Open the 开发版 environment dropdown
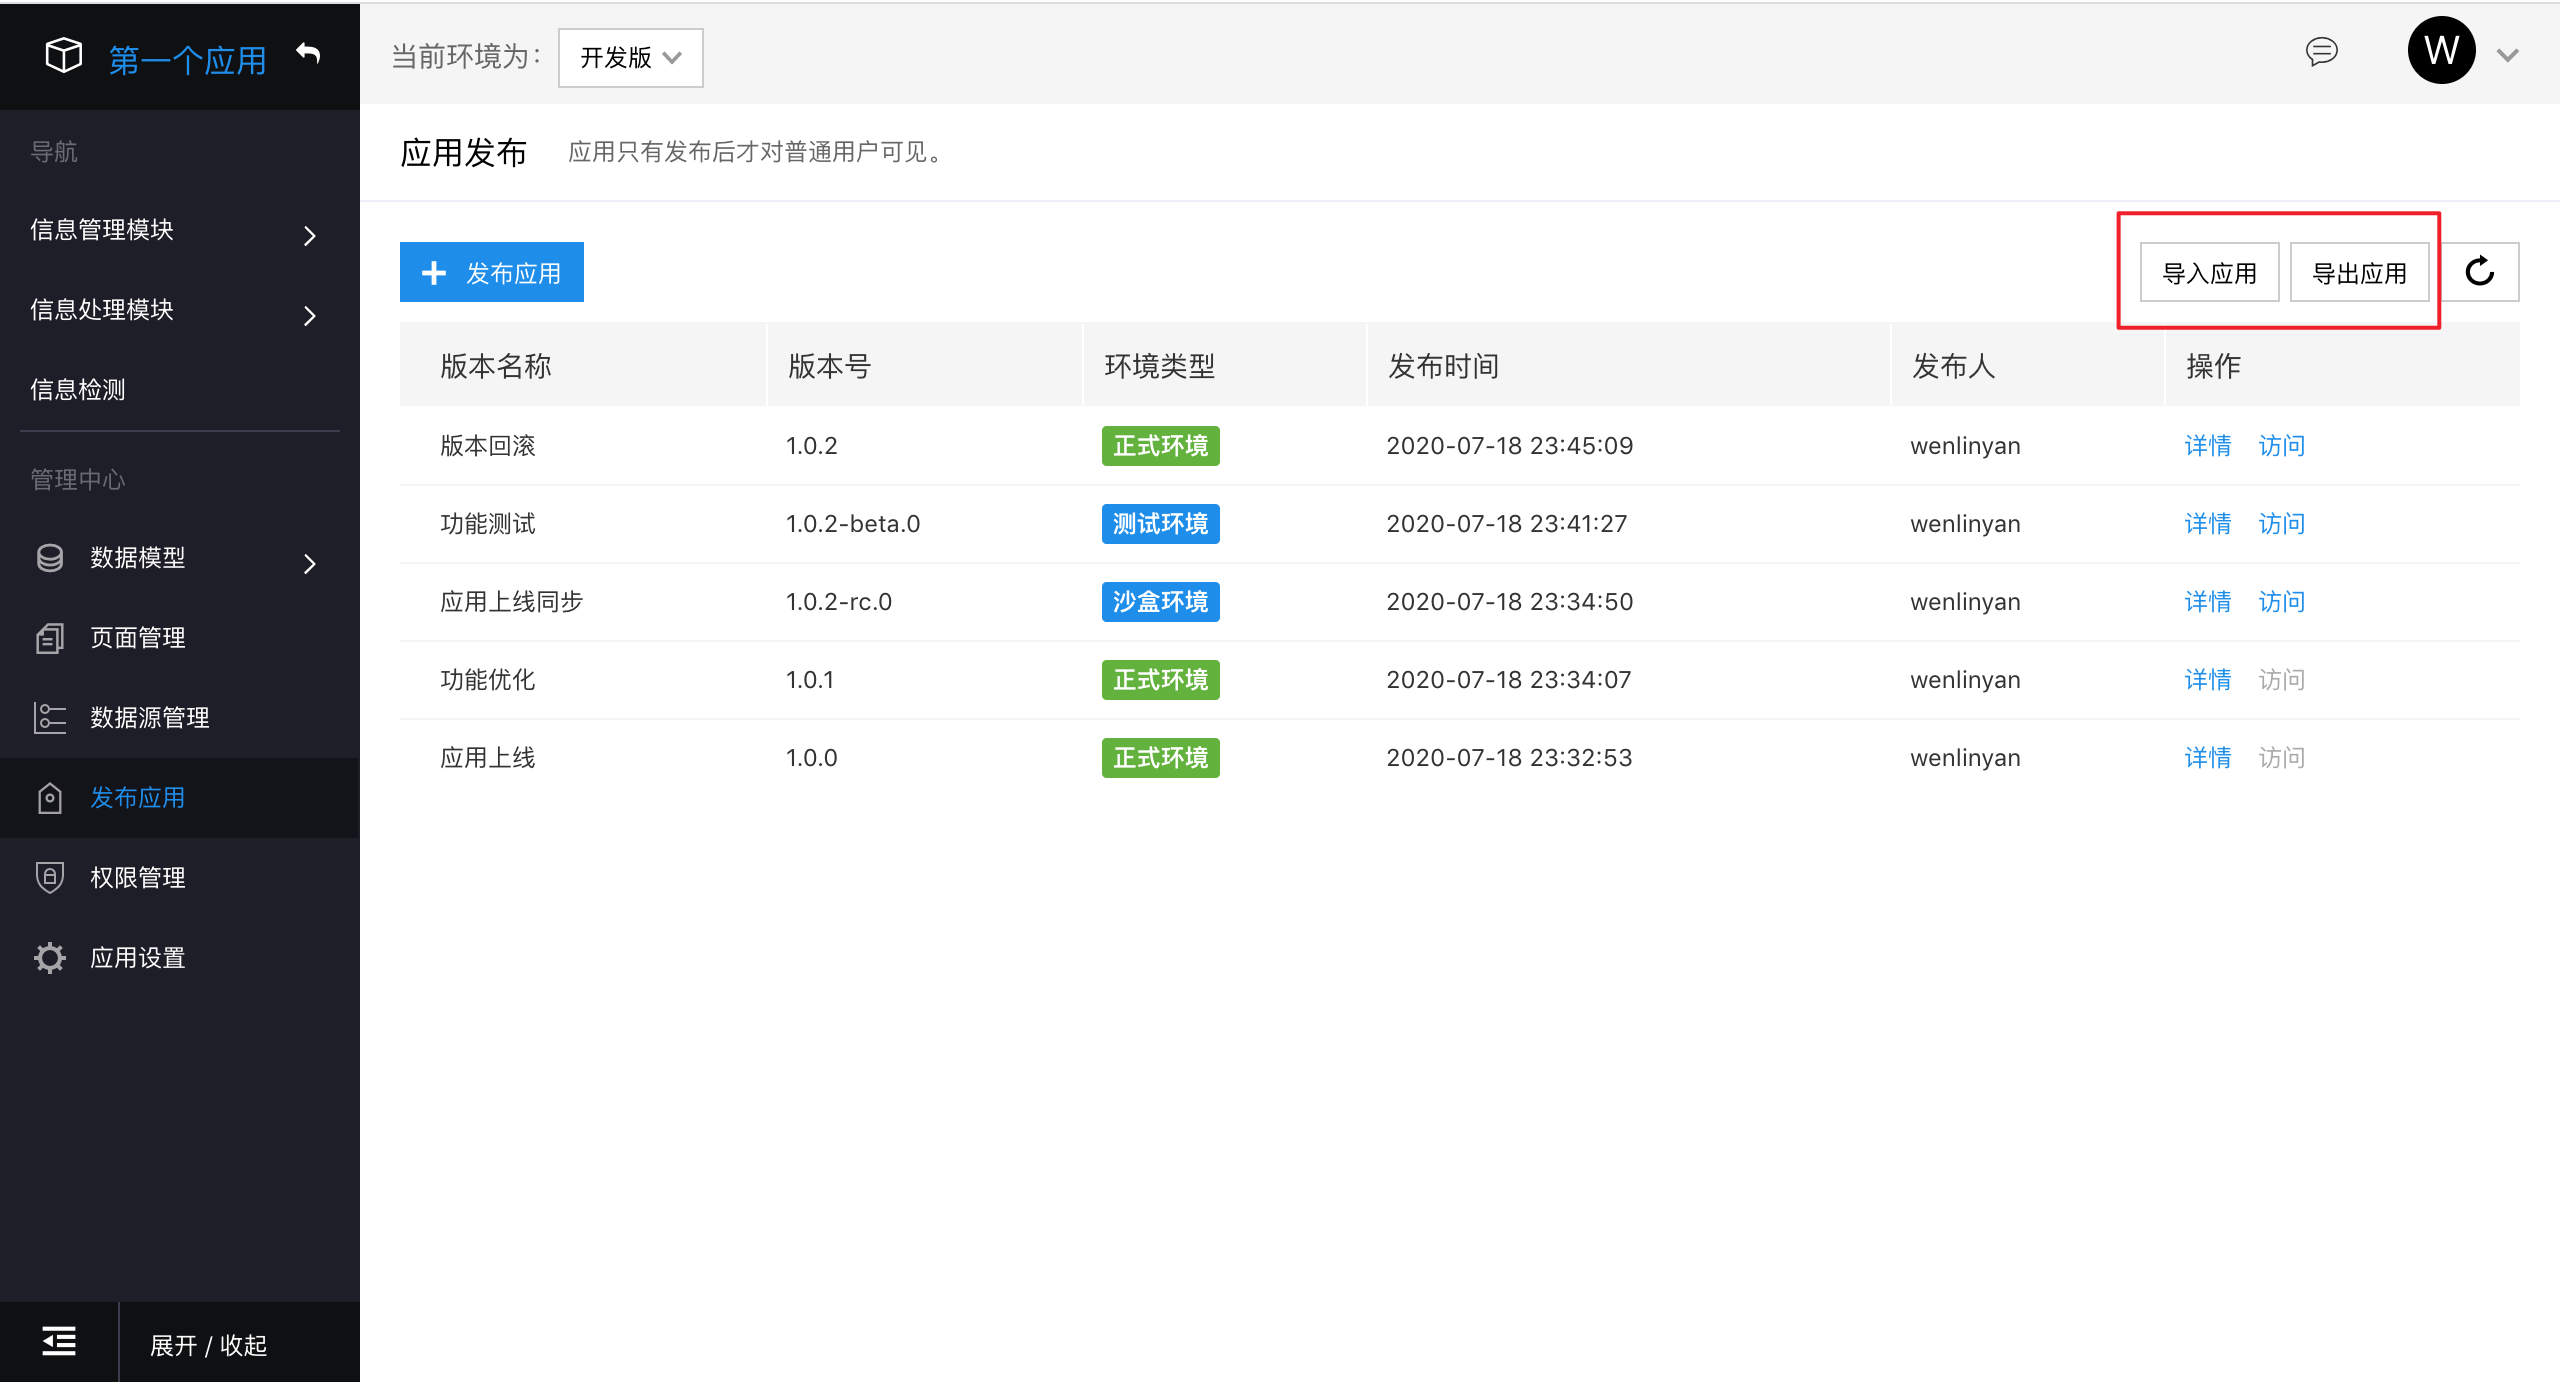The image size is (2560, 1382). (630, 57)
